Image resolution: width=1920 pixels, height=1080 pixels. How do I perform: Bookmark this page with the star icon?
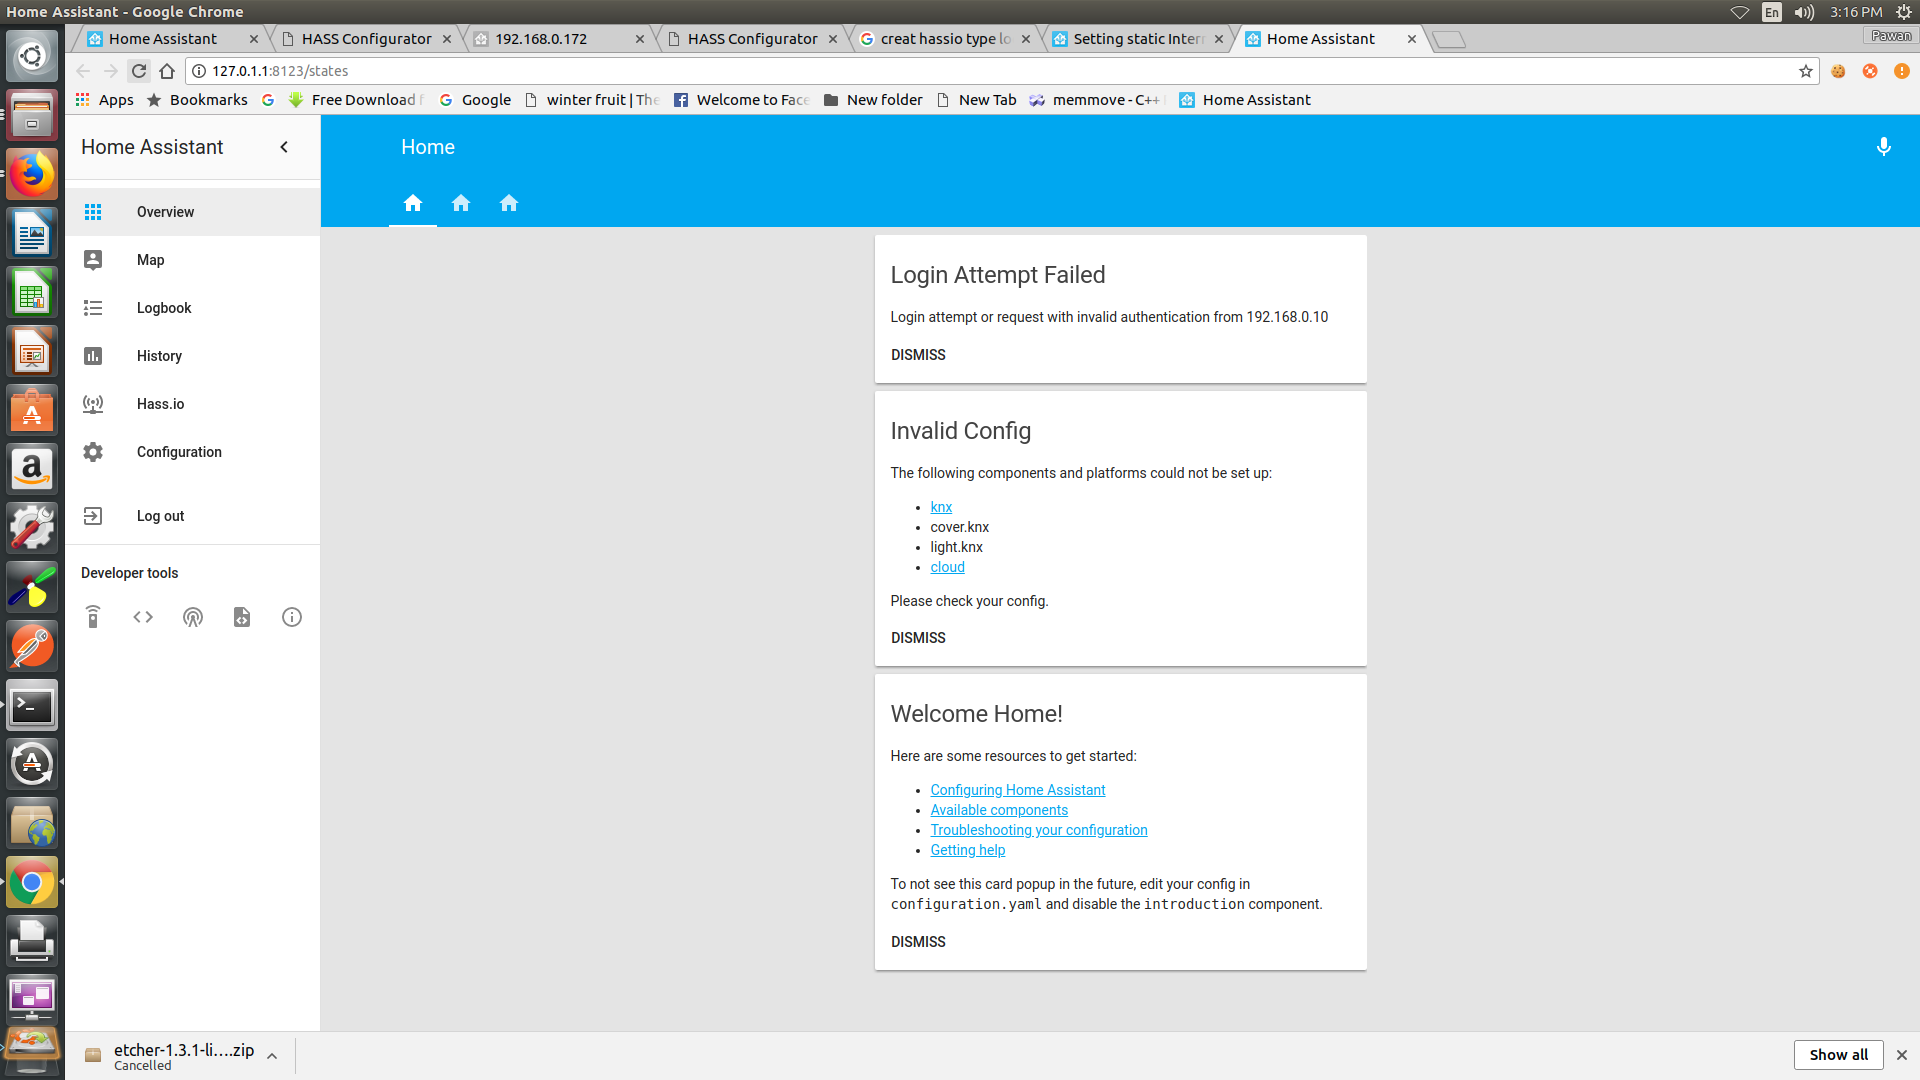(x=1804, y=71)
